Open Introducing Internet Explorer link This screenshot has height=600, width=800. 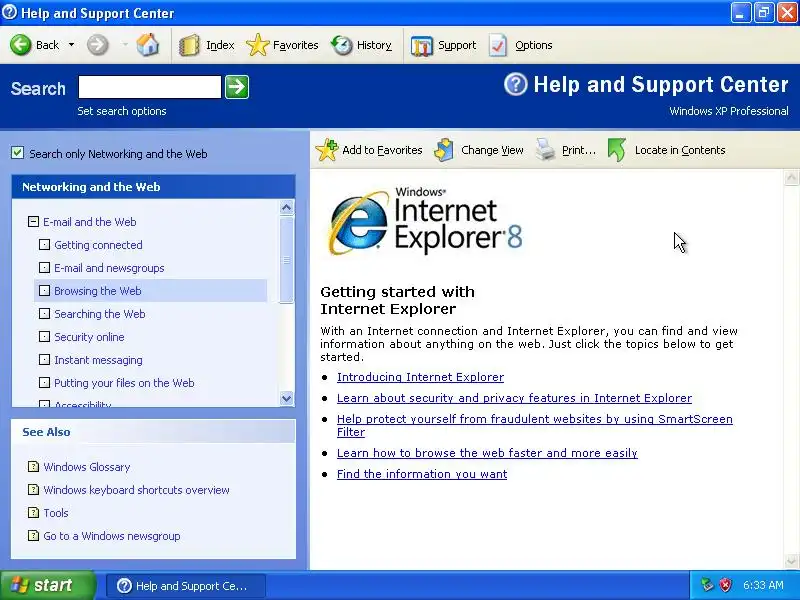(x=420, y=377)
